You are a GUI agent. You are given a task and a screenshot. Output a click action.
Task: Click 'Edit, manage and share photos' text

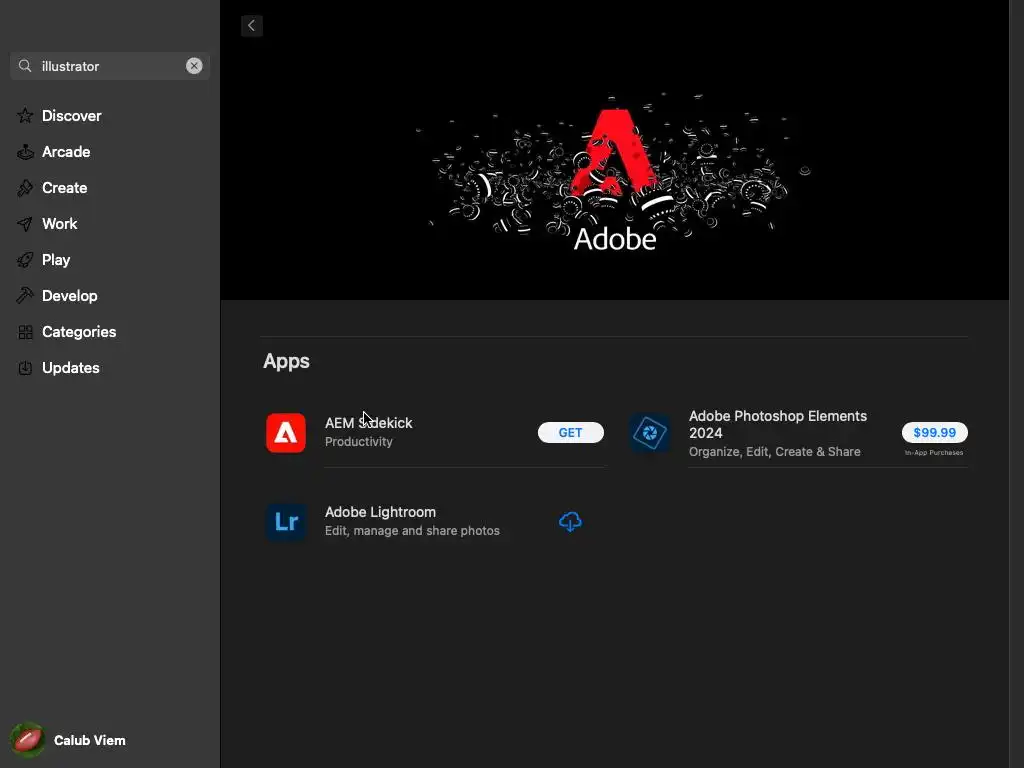tap(412, 531)
